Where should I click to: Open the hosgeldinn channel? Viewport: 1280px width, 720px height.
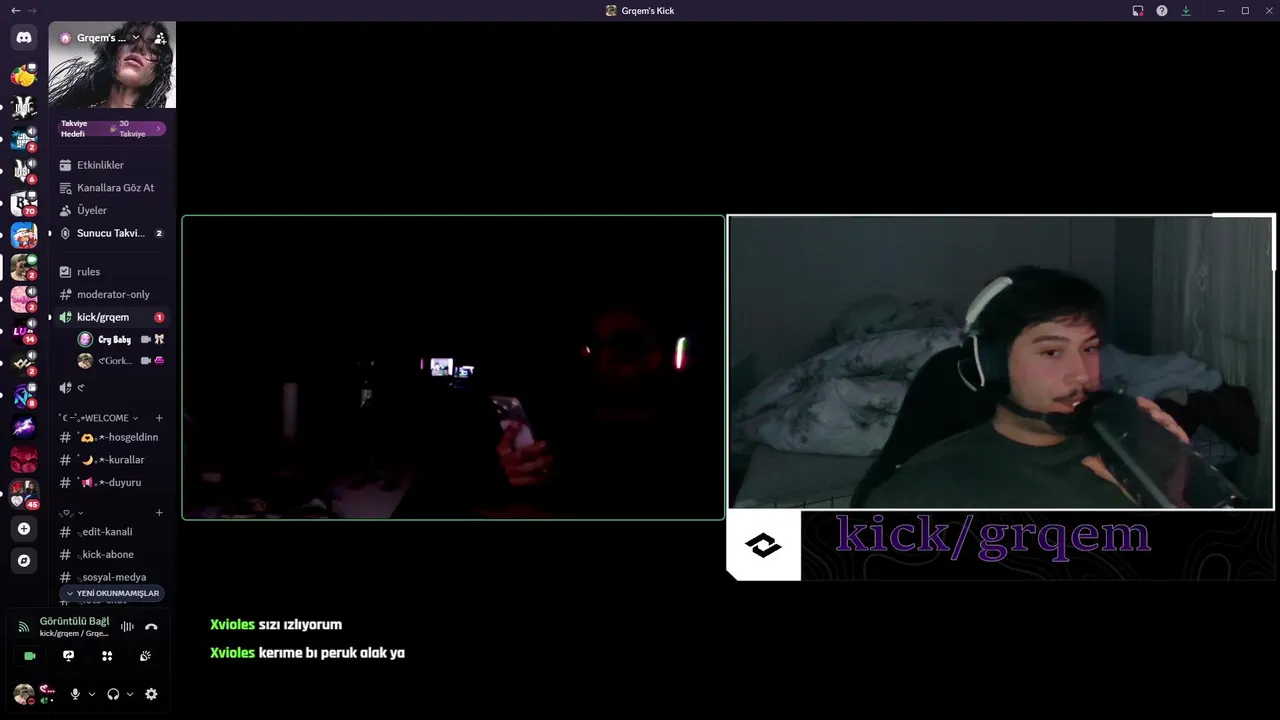tap(112, 437)
